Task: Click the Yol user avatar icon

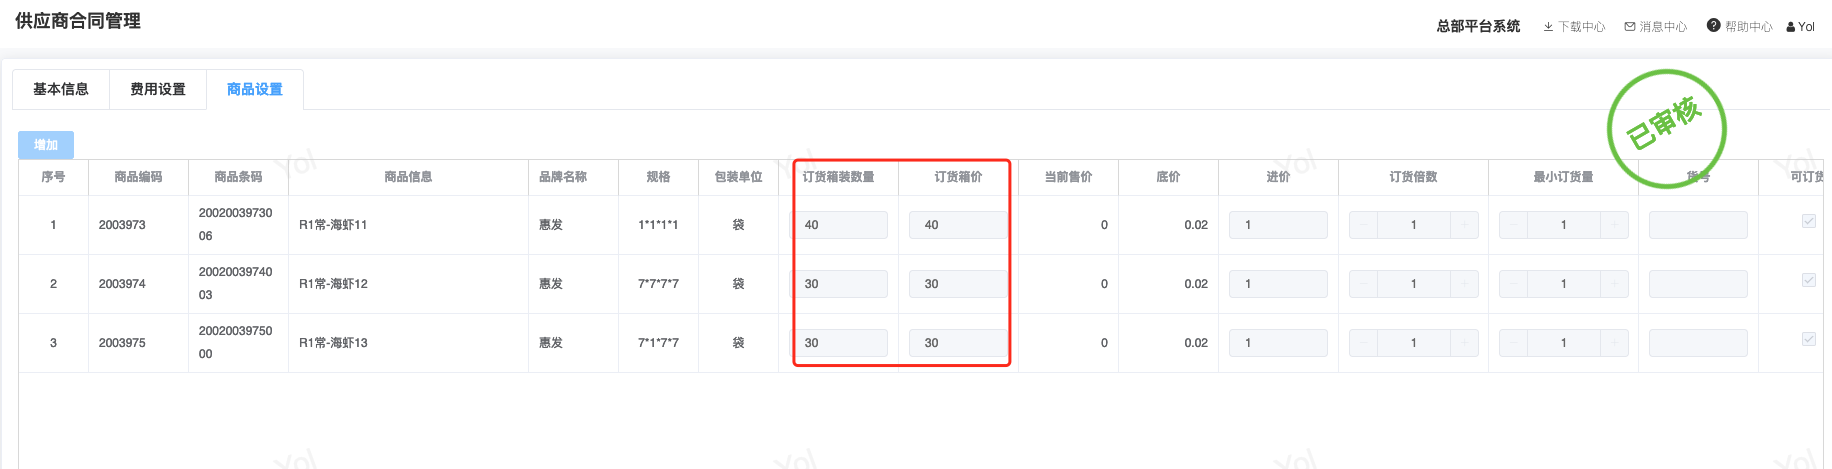Action: [x=1791, y=27]
